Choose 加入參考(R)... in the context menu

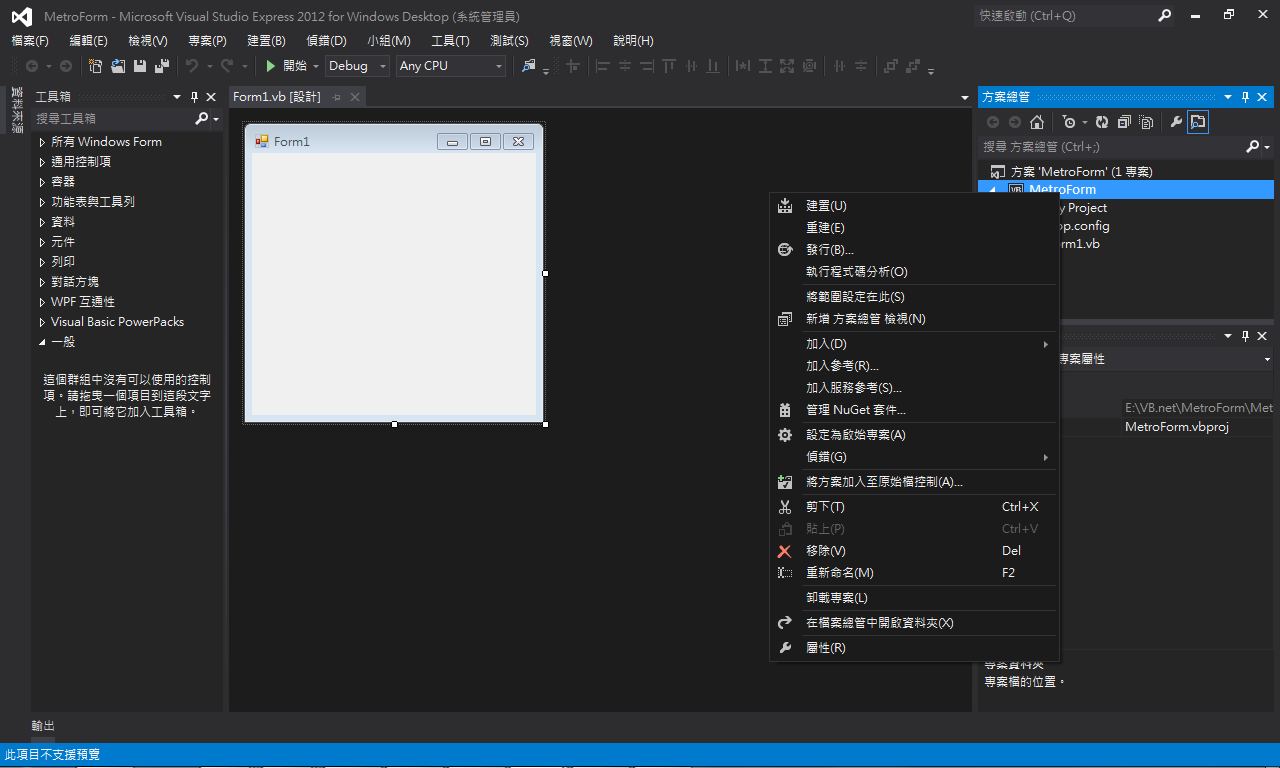click(914, 366)
